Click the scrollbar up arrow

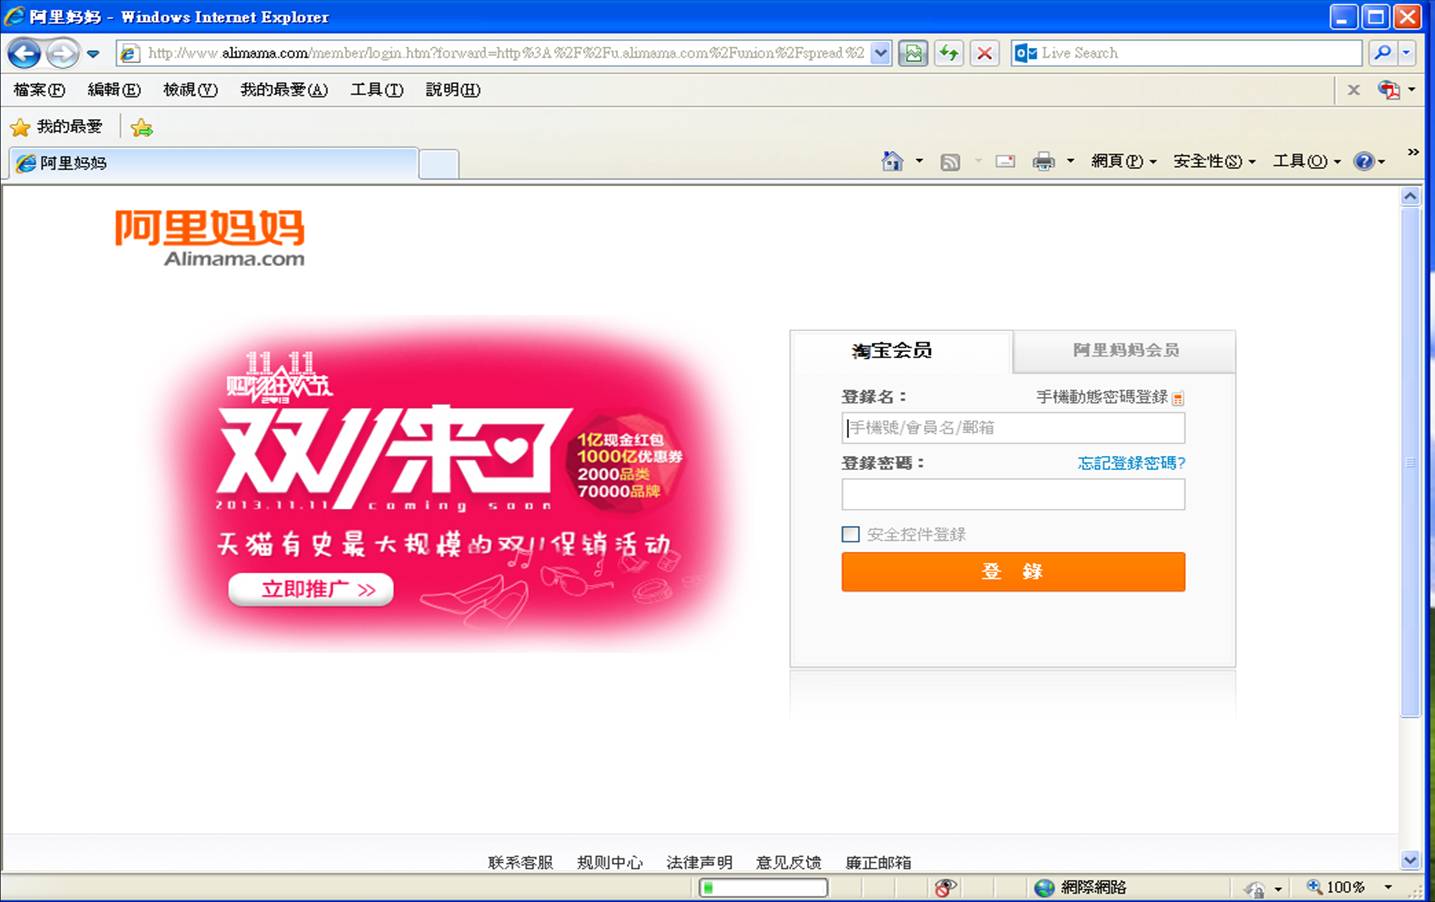(x=1410, y=196)
